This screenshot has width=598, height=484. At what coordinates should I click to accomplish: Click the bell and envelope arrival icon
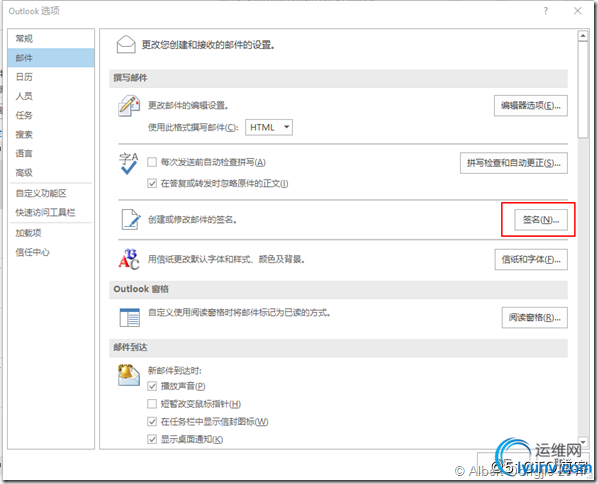[129, 375]
